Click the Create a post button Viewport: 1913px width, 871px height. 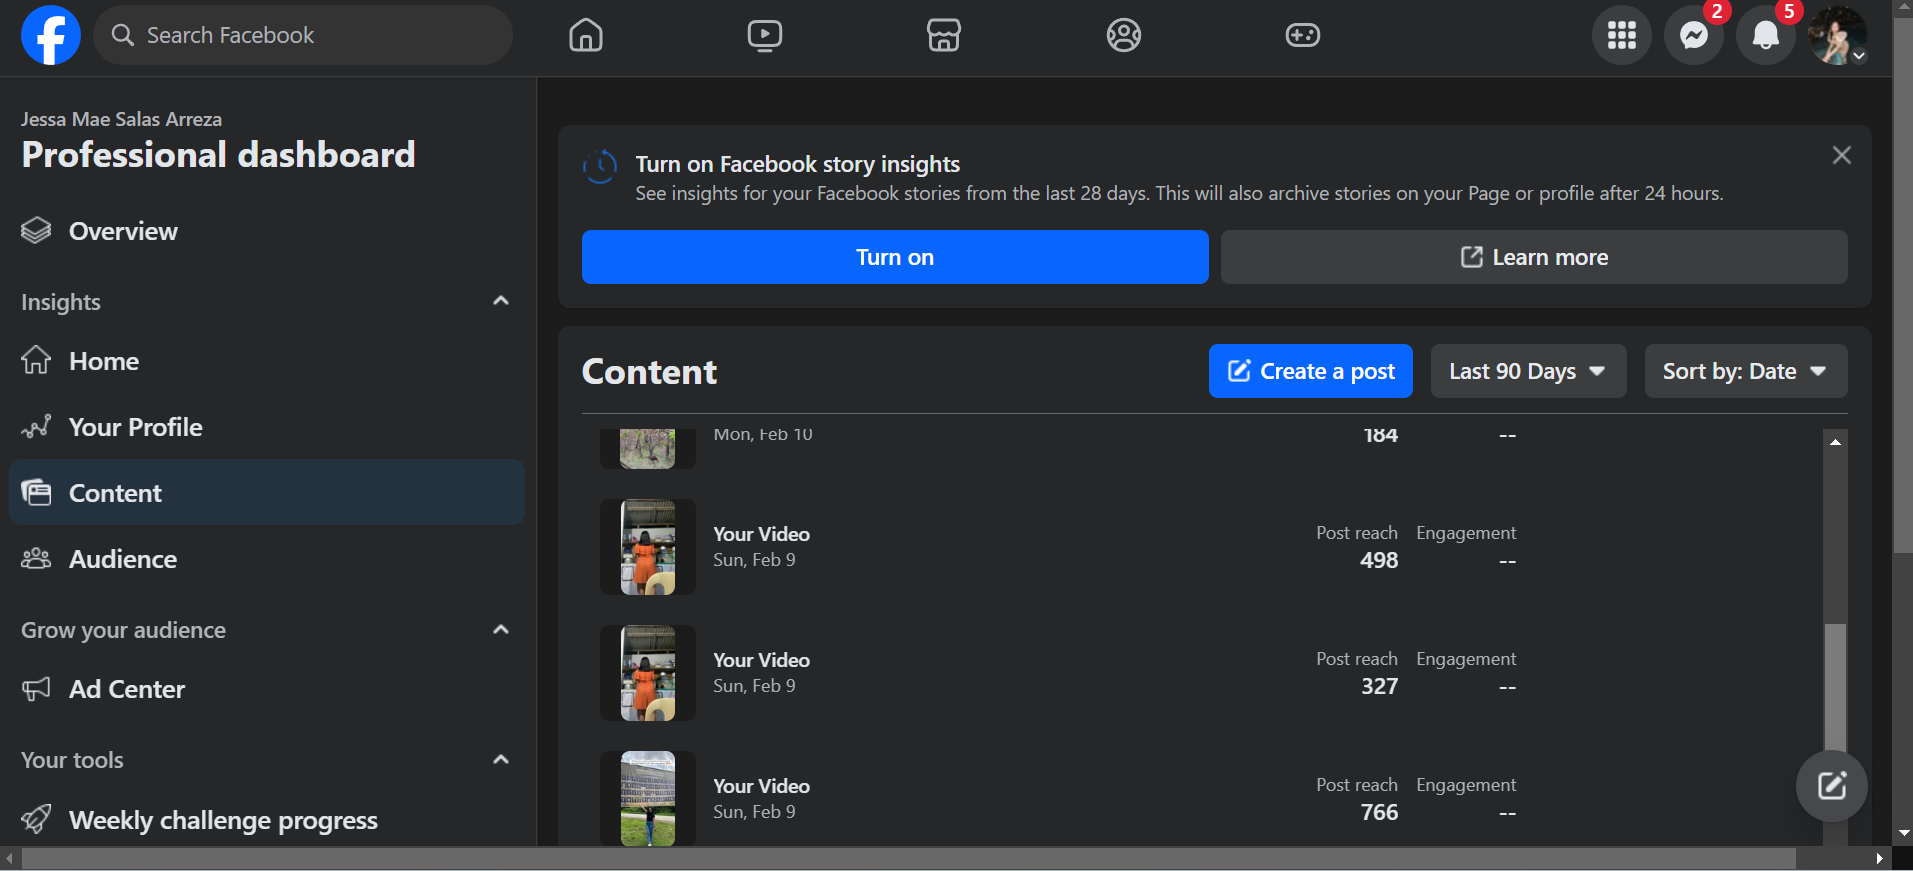coord(1310,372)
